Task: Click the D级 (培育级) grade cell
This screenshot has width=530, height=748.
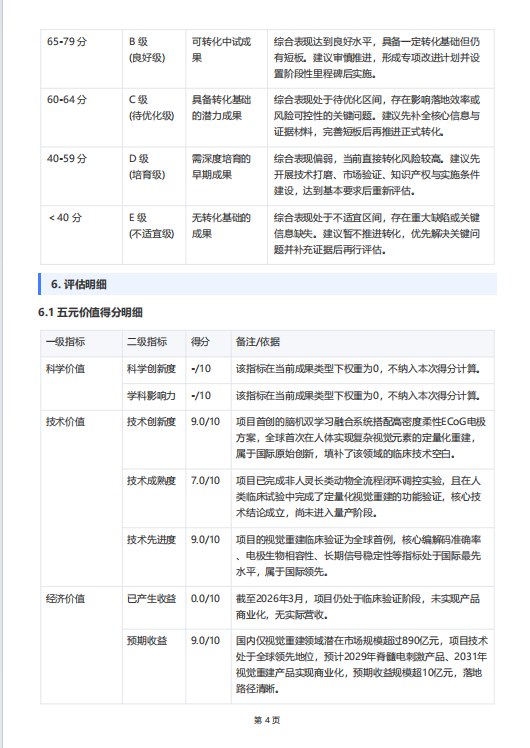Action: [x=154, y=177]
